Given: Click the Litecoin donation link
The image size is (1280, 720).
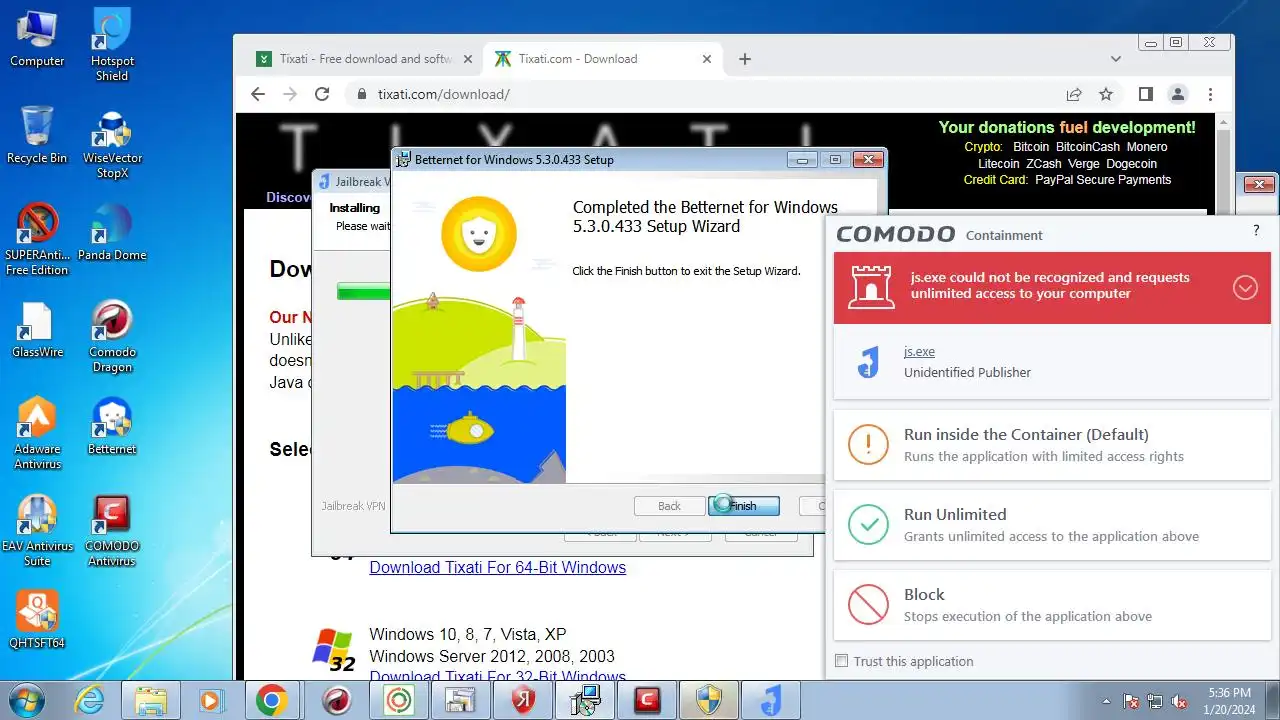Looking at the screenshot, I should tap(998, 164).
